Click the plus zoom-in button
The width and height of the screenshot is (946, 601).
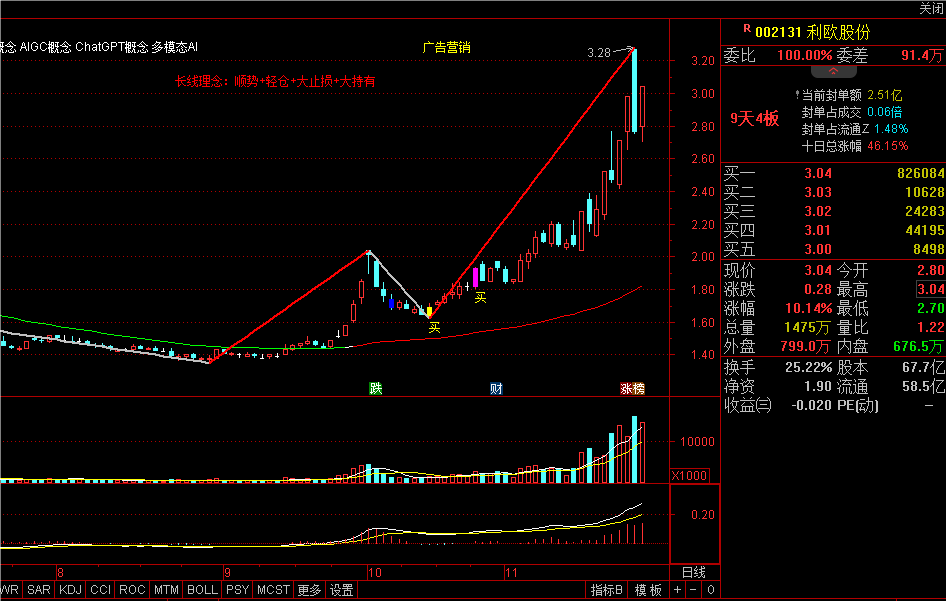(677, 590)
